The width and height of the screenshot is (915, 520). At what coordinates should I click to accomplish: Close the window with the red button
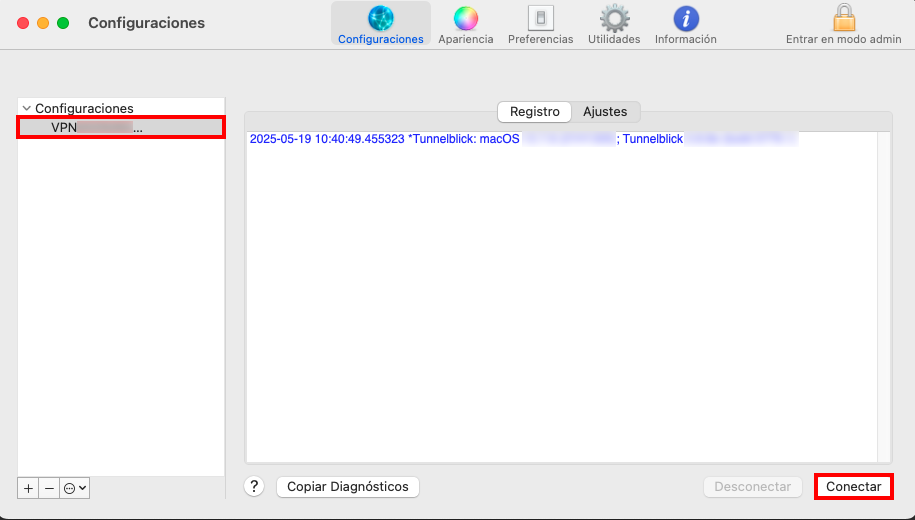pyautogui.click(x=23, y=23)
